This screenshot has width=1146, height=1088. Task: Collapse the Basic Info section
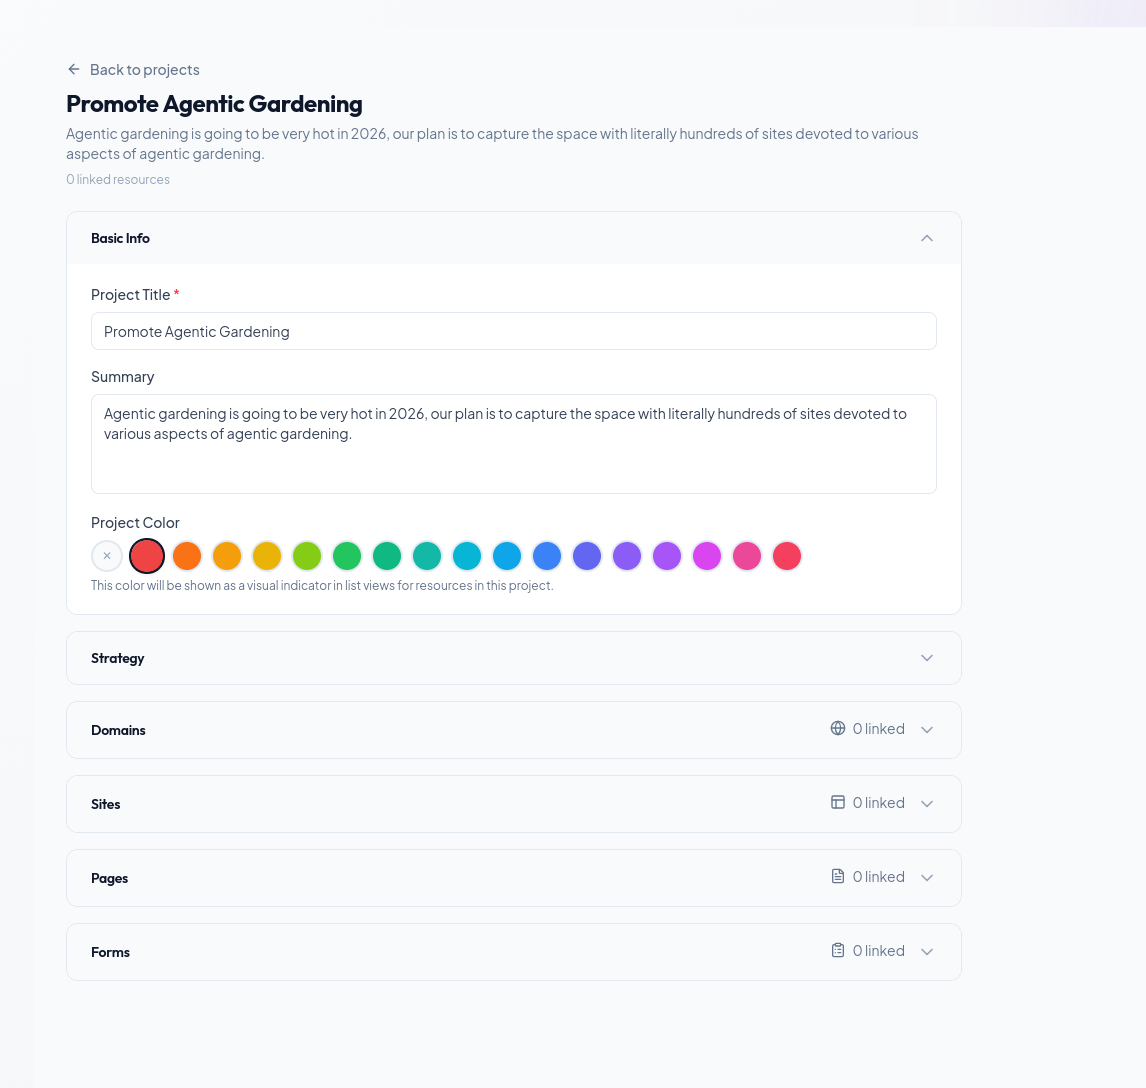tap(926, 238)
